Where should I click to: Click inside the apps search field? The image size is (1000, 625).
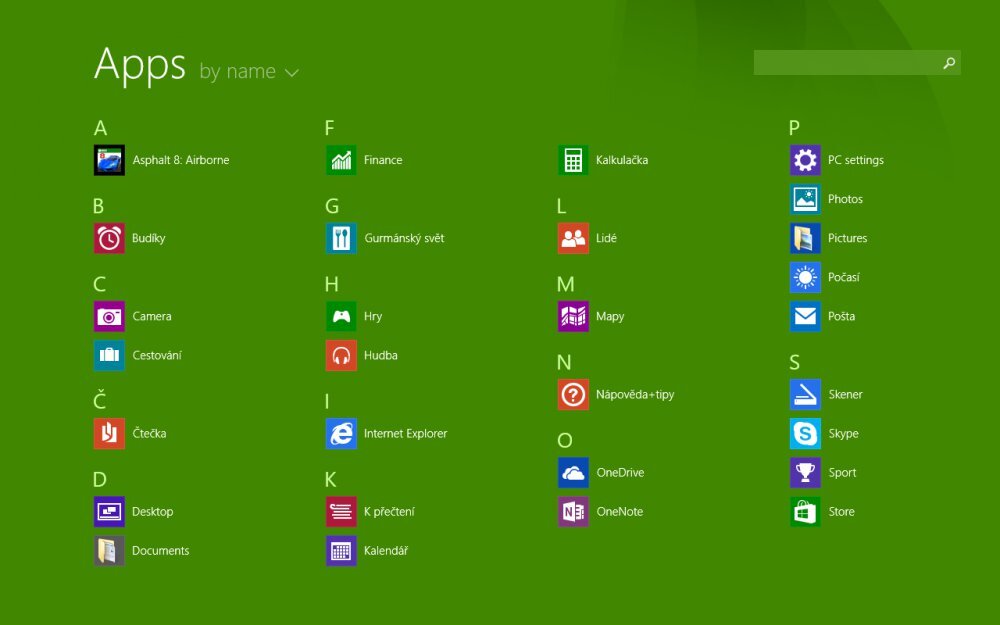(x=845, y=63)
